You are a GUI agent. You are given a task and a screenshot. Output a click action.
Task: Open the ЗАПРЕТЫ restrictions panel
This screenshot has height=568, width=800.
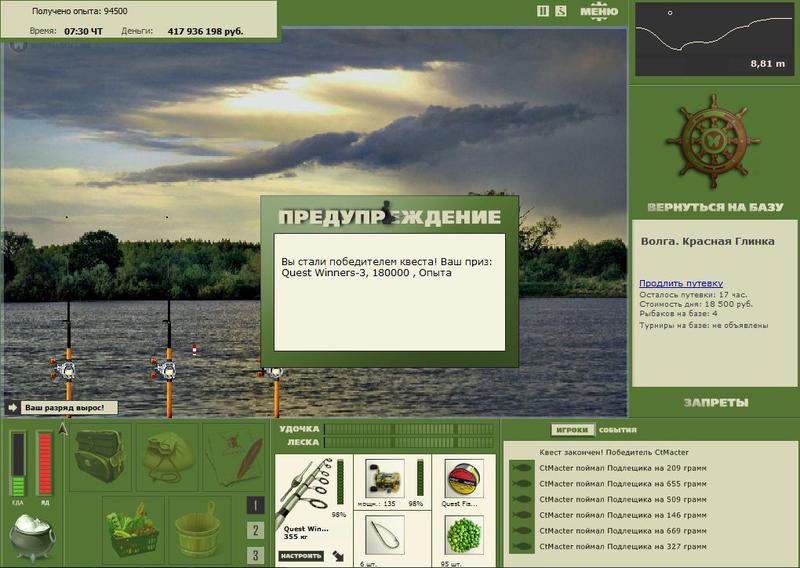[x=716, y=403]
